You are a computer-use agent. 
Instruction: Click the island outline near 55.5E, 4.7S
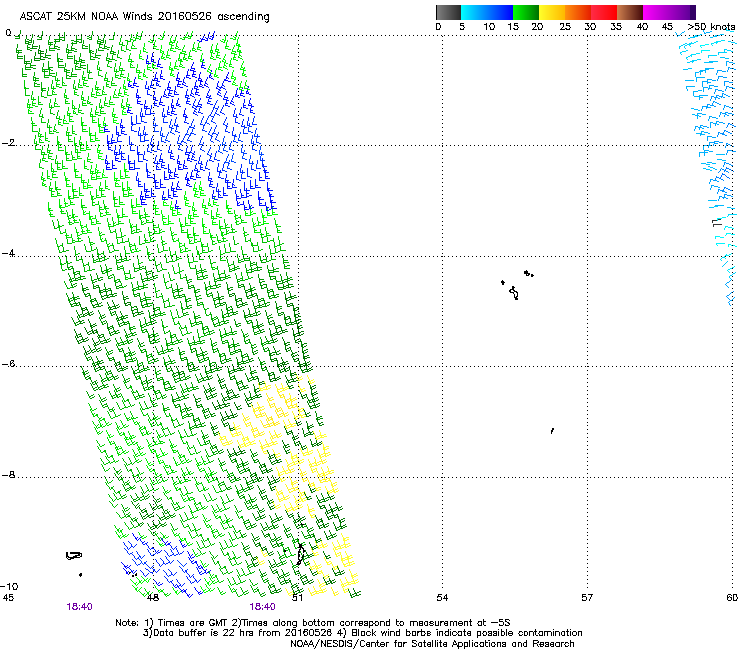point(514,293)
